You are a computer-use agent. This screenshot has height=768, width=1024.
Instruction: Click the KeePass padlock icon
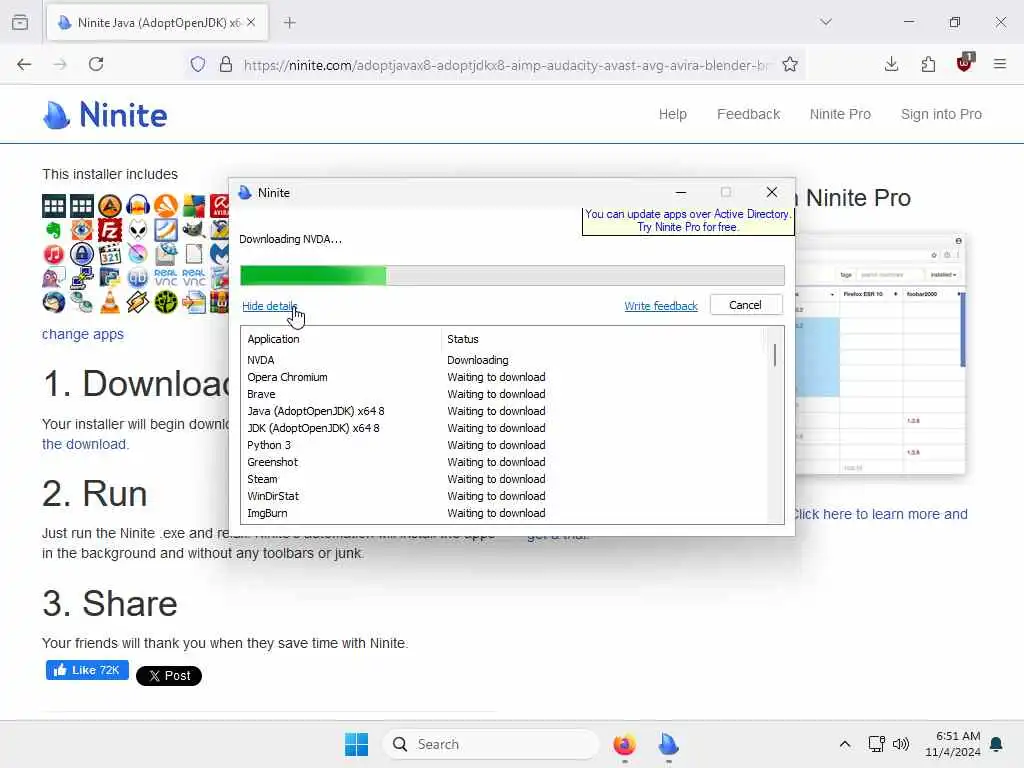pos(82,255)
